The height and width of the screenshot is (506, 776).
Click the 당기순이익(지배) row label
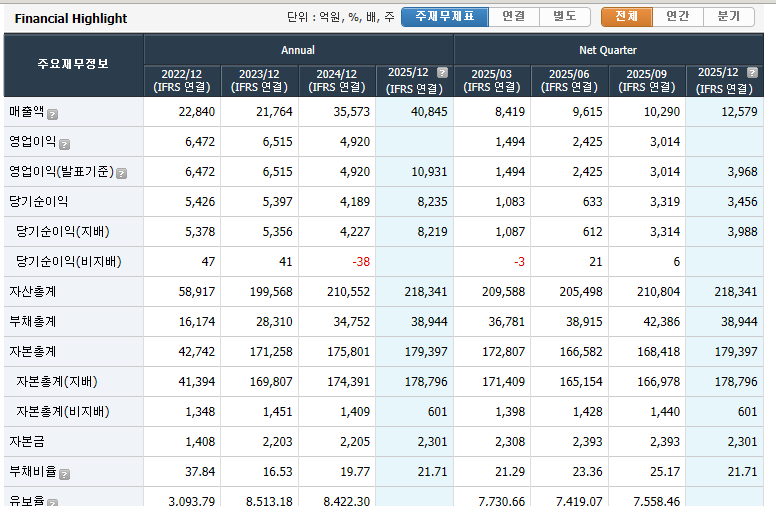pos(62,231)
